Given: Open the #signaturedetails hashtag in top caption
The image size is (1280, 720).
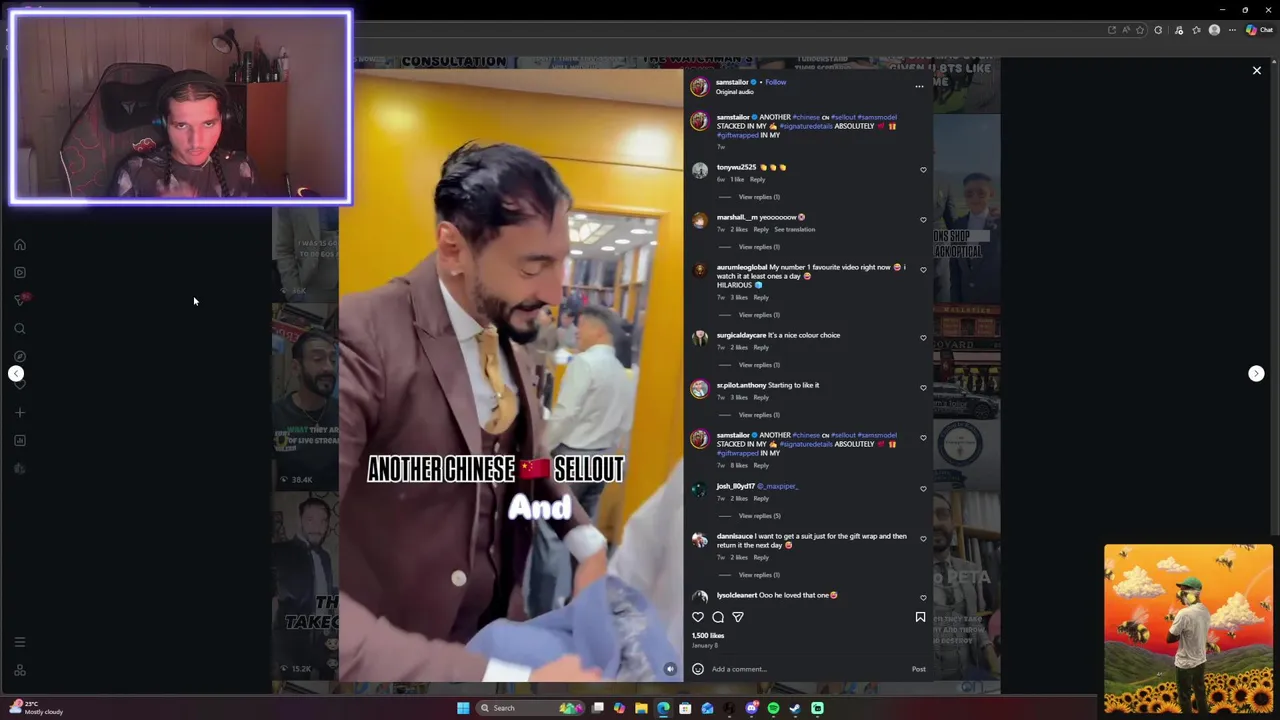Looking at the screenshot, I should pyautogui.click(x=807, y=126).
